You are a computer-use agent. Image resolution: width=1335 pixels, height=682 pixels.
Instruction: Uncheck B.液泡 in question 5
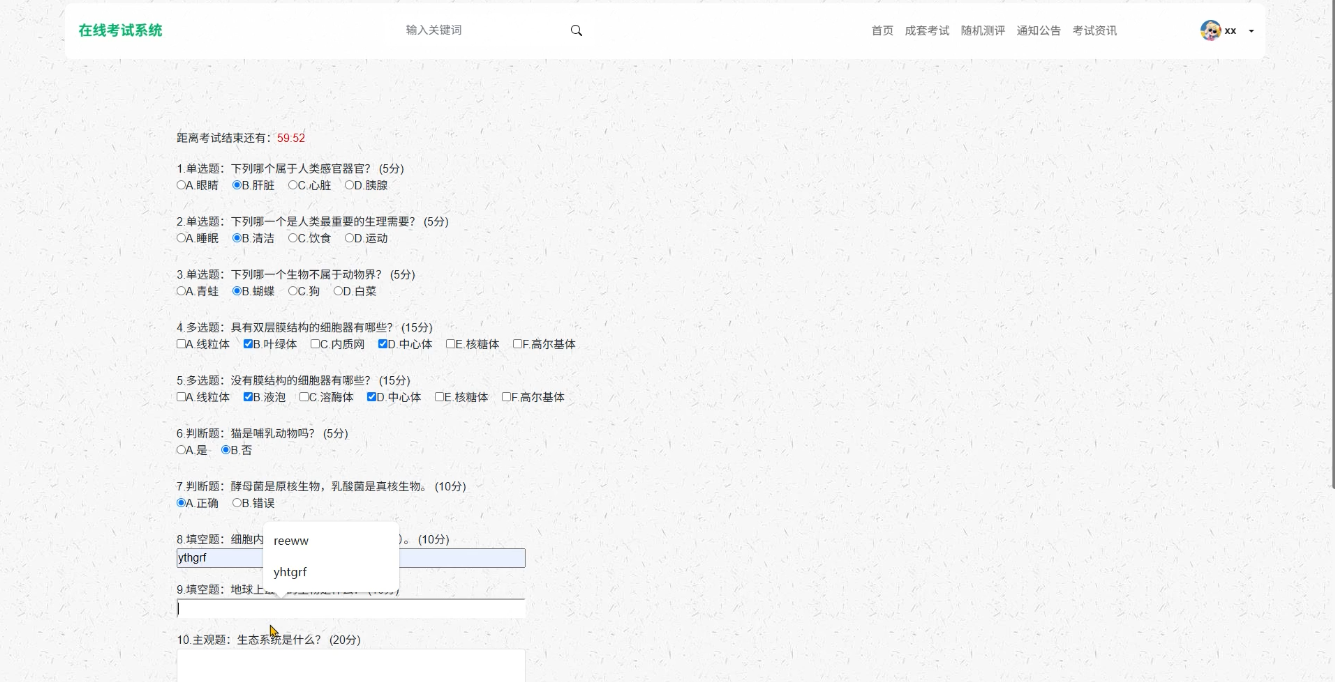(x=248, y=397)
